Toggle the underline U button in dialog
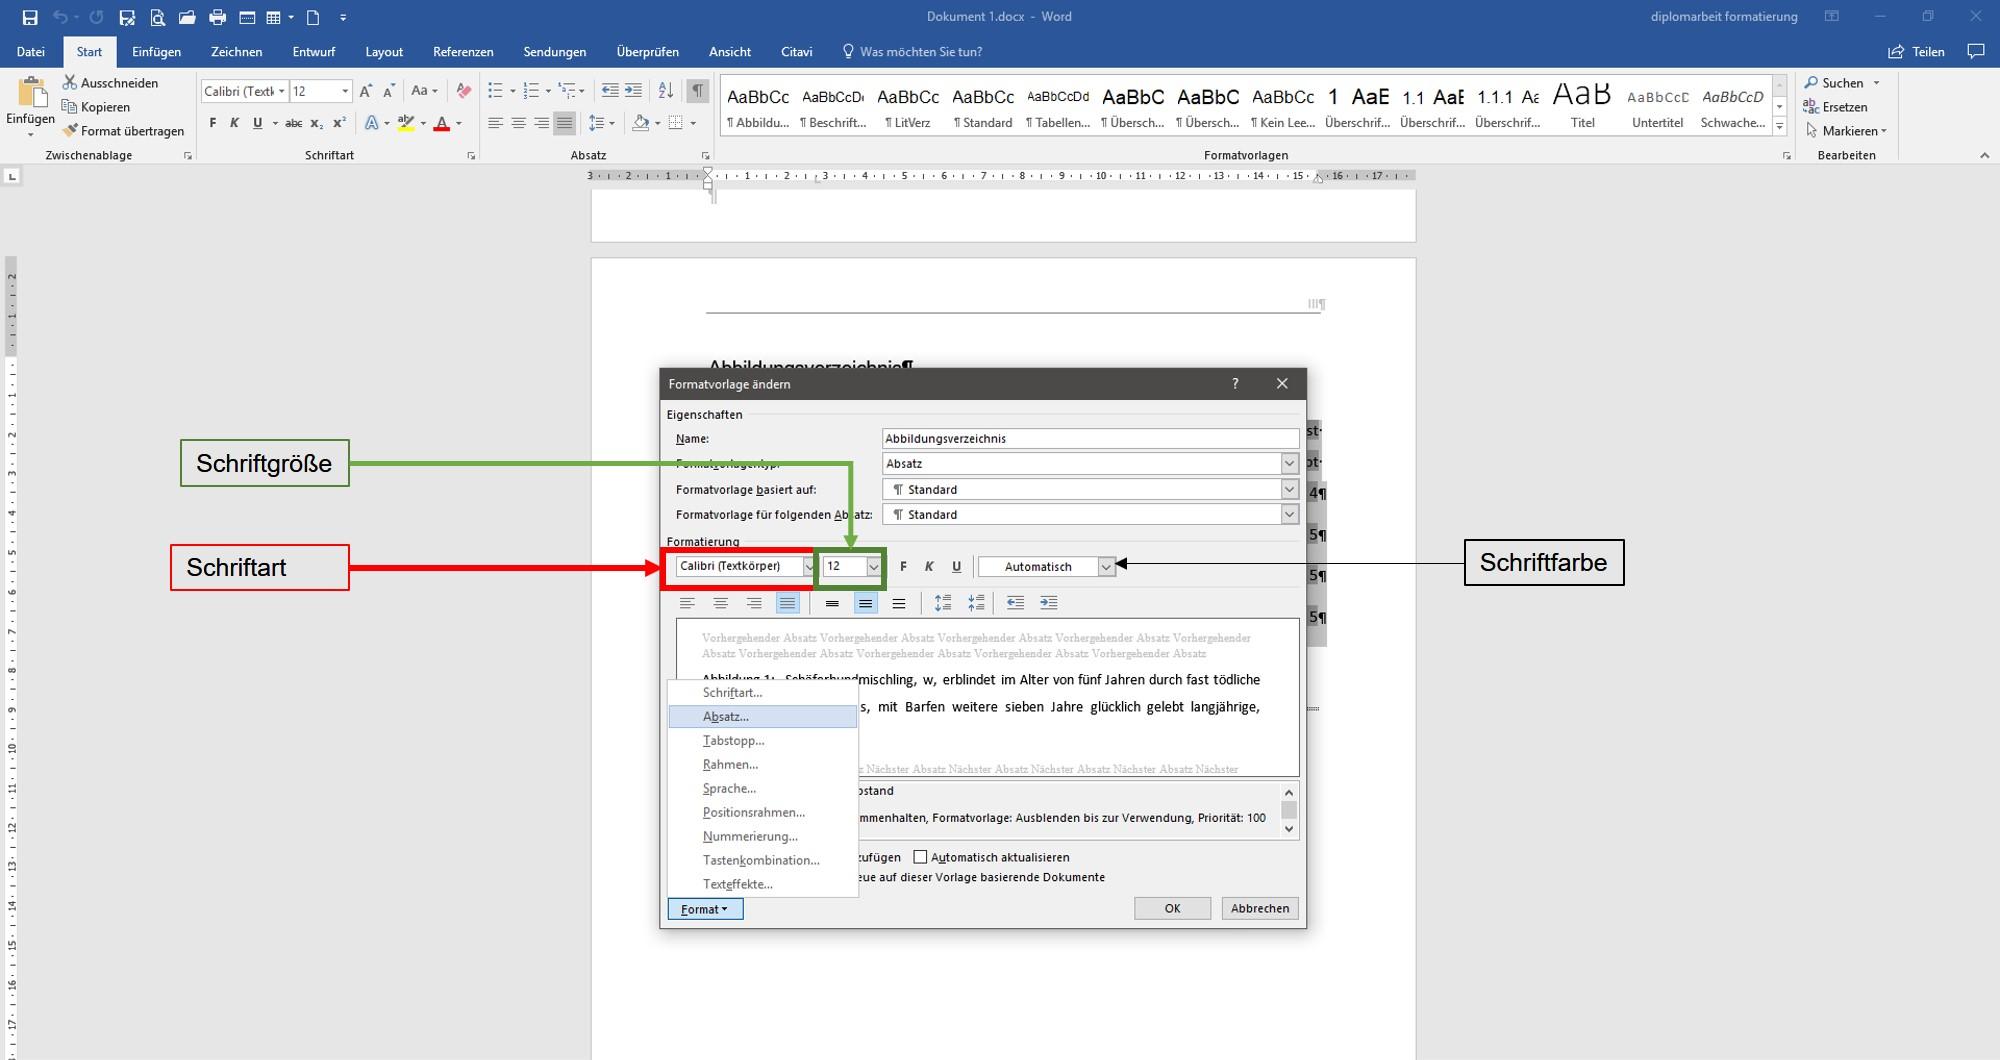 pos(956,567)
